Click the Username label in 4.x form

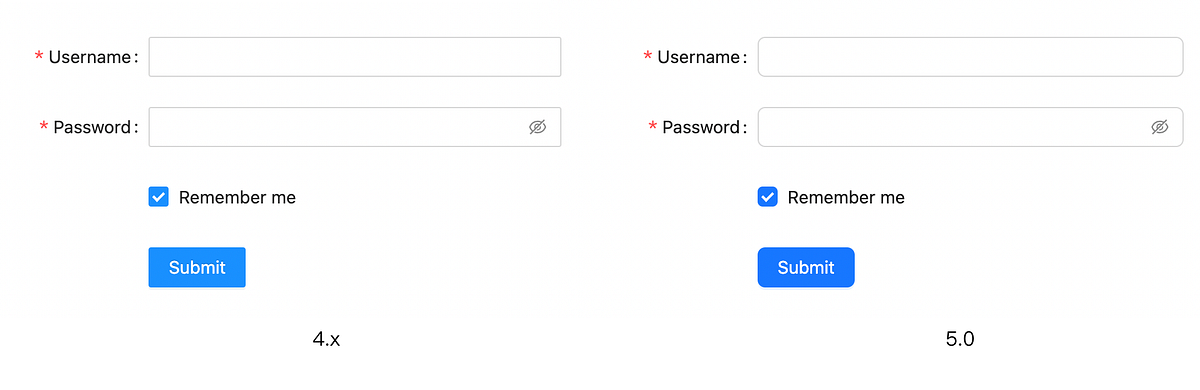(90, 57)
